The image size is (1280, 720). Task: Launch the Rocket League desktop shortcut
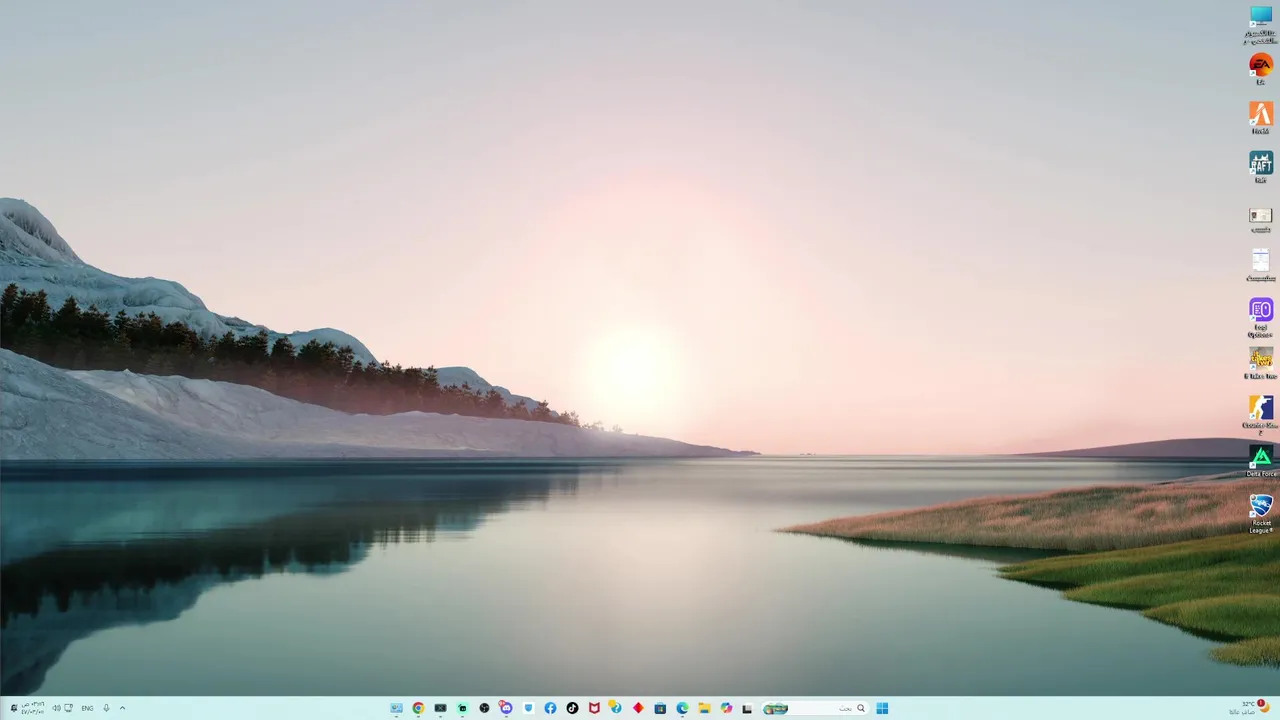point(1261,512)
